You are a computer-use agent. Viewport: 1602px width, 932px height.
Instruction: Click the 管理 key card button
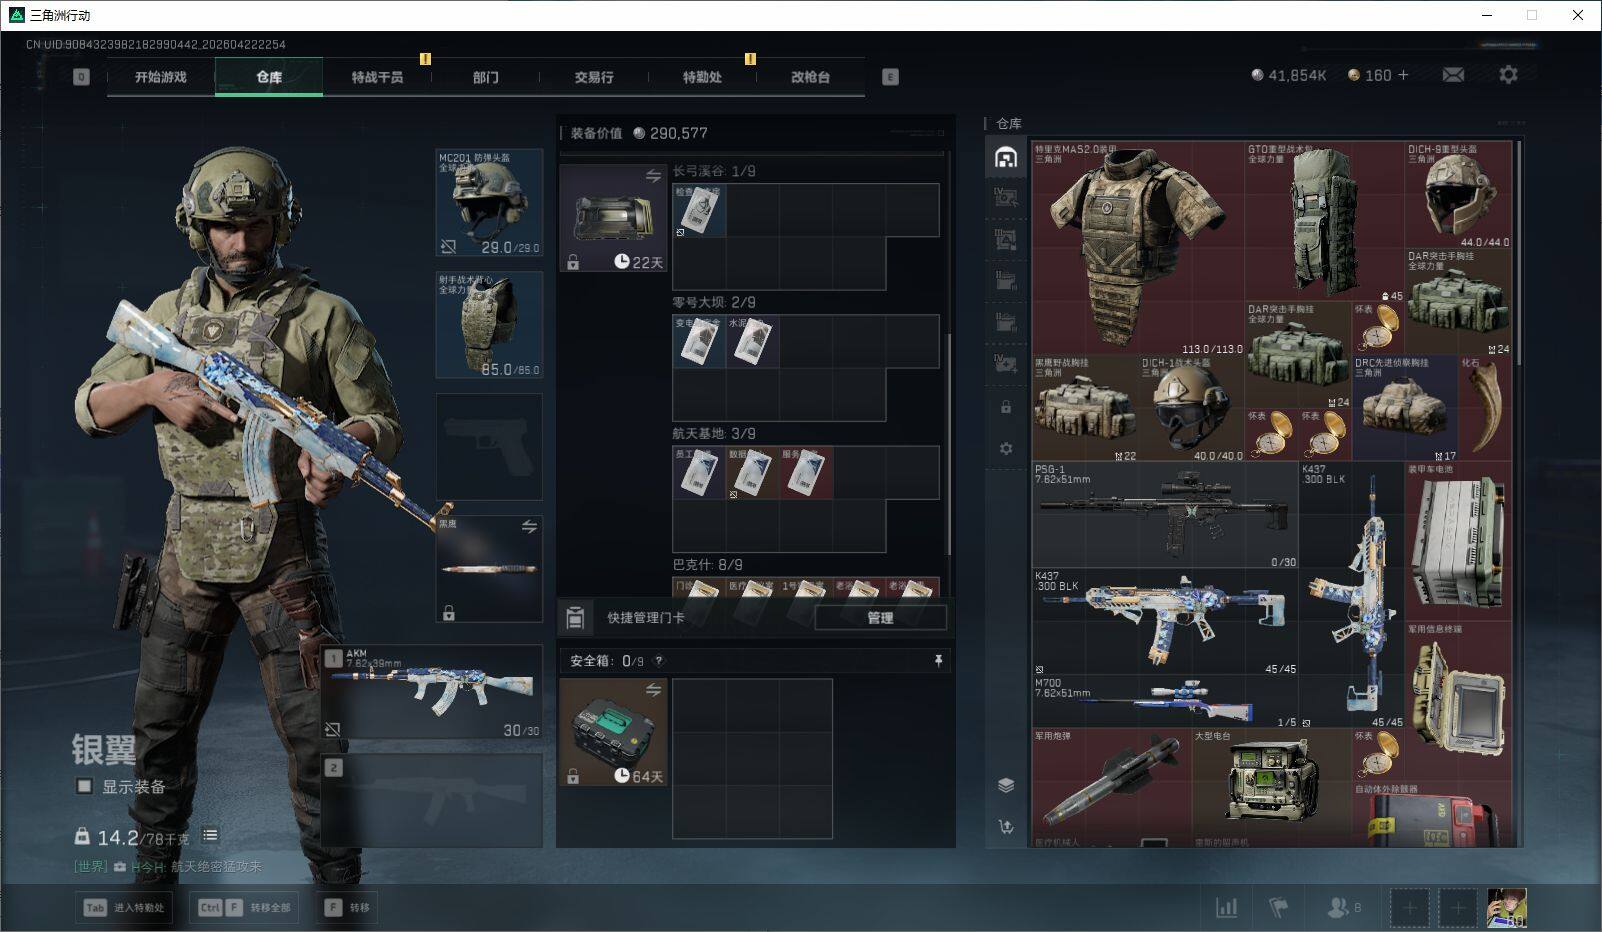pyautogui.click(x=880, y=618)
